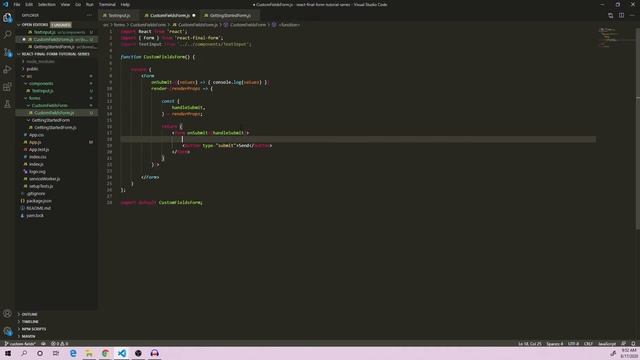Open the Accounts icon in activity bar

pyautogui.click(x=7, y=313)
